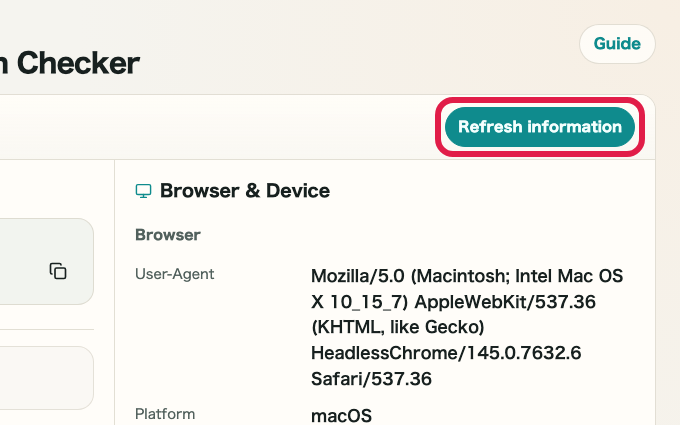Select the macOS platform value
The image size is (680, 425).
tap(341, 415)
